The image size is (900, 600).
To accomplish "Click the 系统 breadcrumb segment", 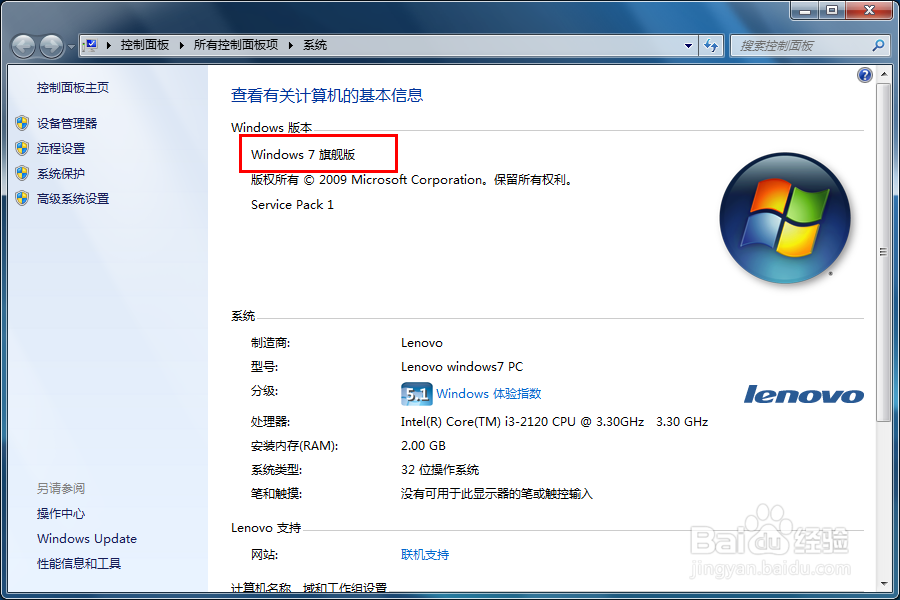I will click(x=315, y=45).
